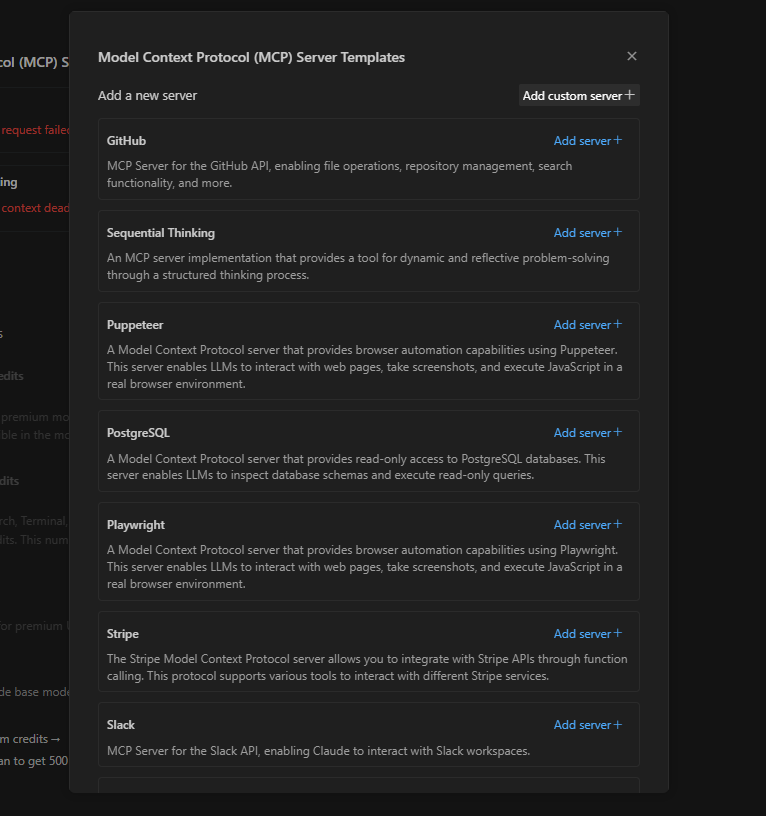
Task: Add the GitHub server
Action: tap(588, 141)
